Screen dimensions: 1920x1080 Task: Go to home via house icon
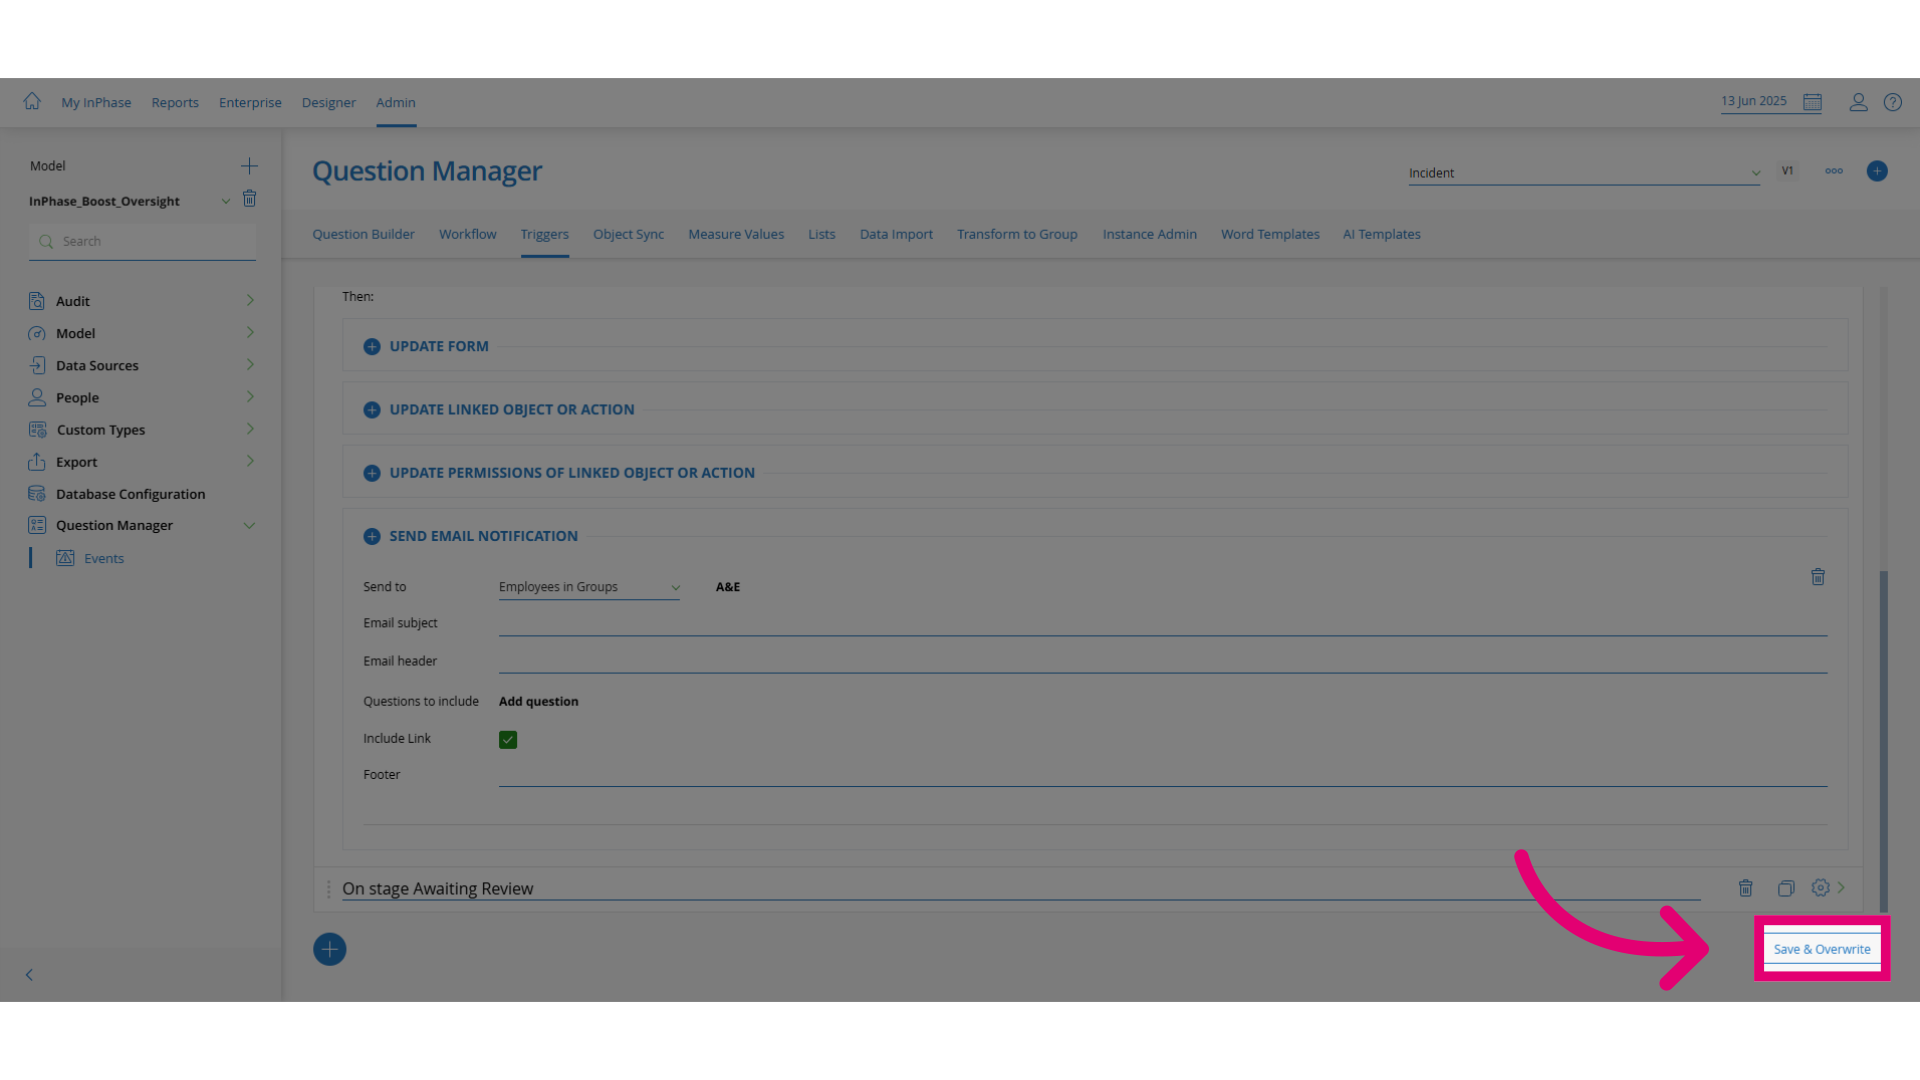click(32, 101)
